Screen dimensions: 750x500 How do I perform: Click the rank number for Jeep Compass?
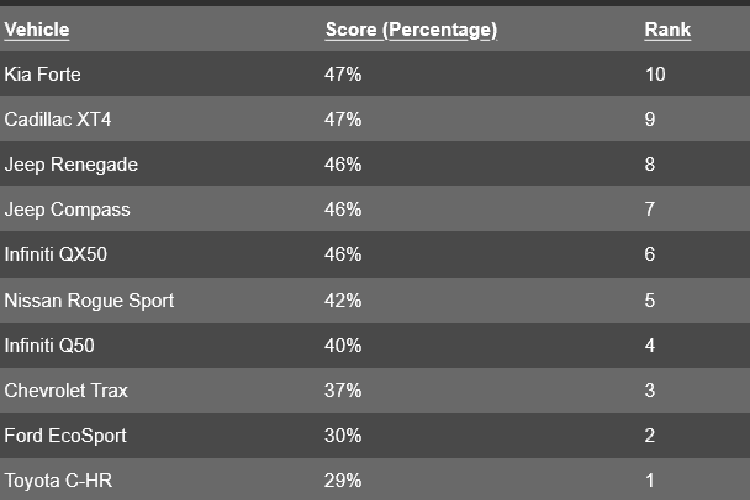point(650,210)
